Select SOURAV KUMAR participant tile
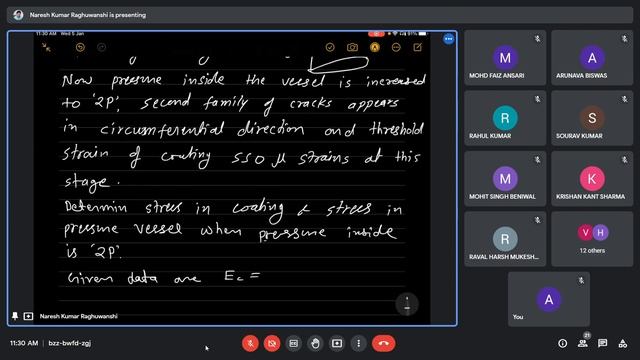Image resolution: width=640 pixels, height=360 pixels. [x=592, y=118]
